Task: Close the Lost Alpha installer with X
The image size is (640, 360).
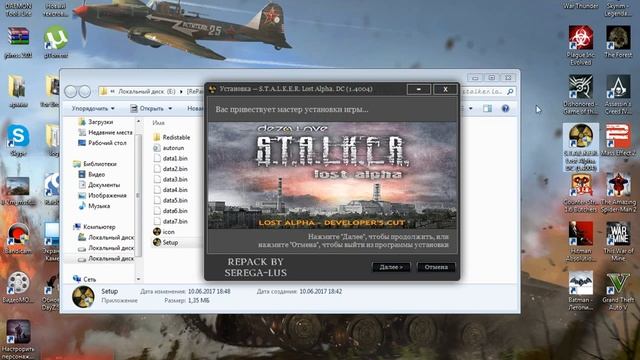Action: click(x=445, y=89)
